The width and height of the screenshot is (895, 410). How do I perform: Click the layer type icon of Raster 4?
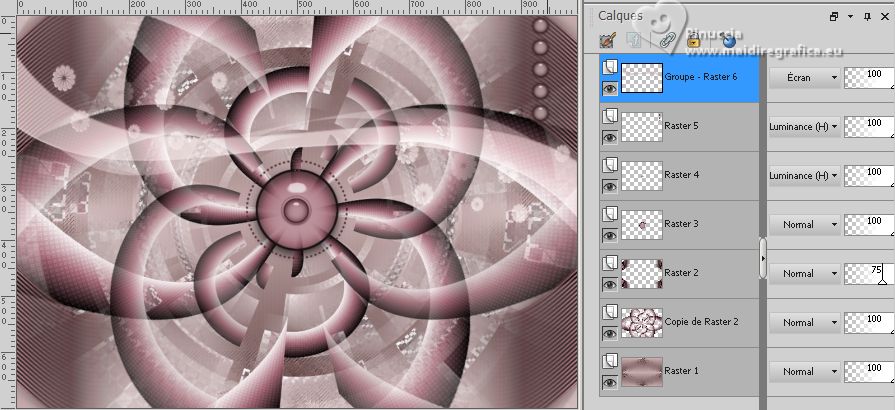click(x=610, y=166)
